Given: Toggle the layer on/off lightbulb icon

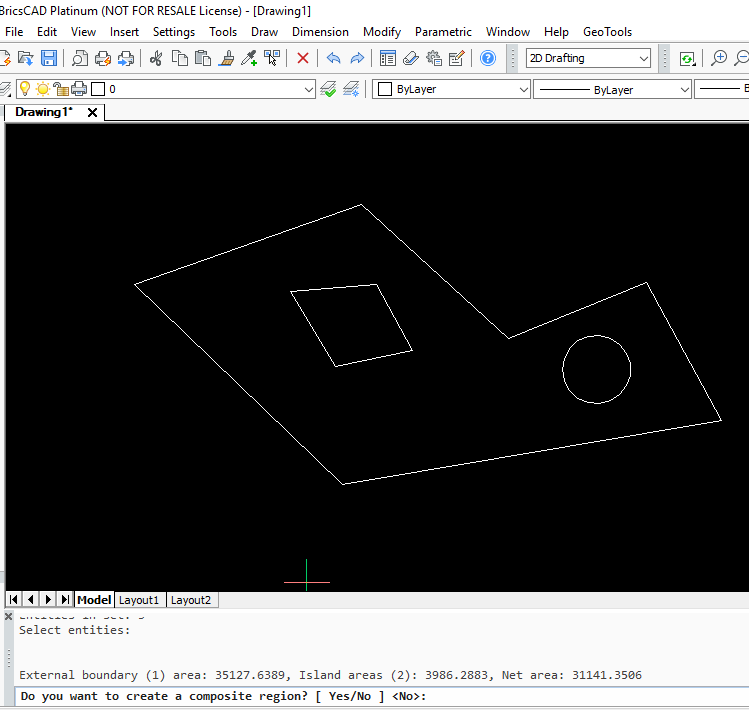Looking at the screenshot, I should [25, 89].
